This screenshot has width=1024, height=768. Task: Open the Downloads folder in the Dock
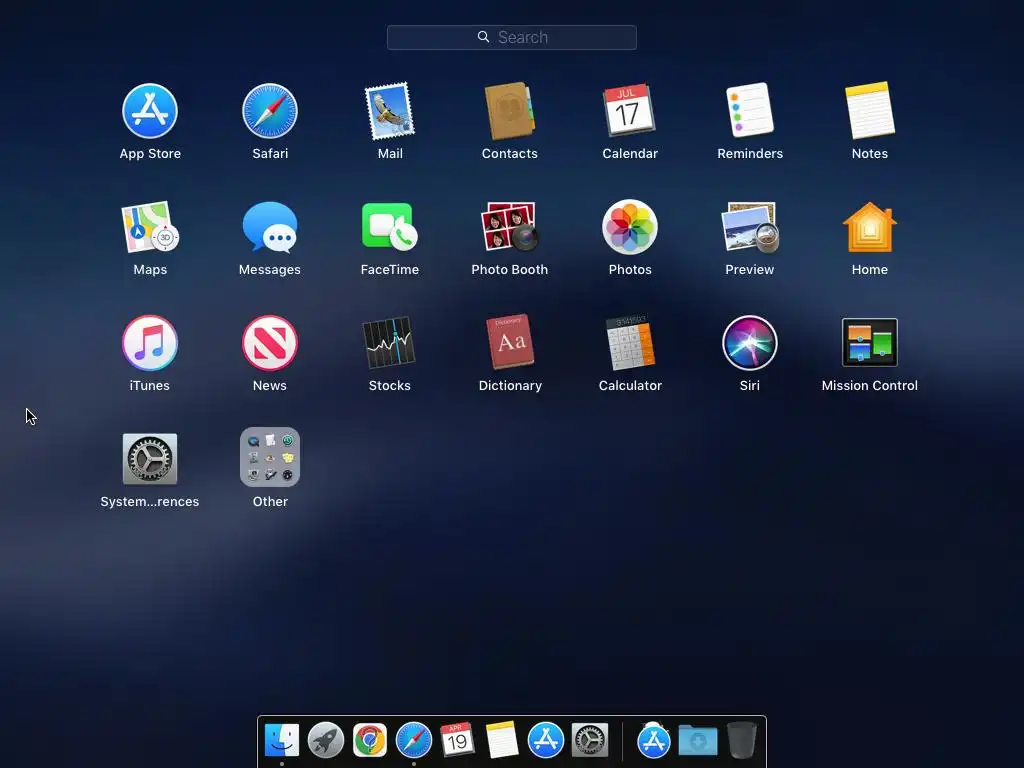pyautogui.click(x=697, y=740)
